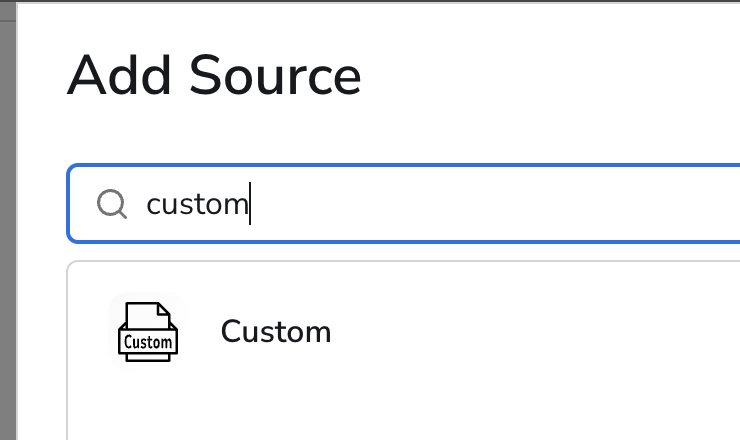
Task: Select the Custom source file icon
Action: click(x=147, y=331)
